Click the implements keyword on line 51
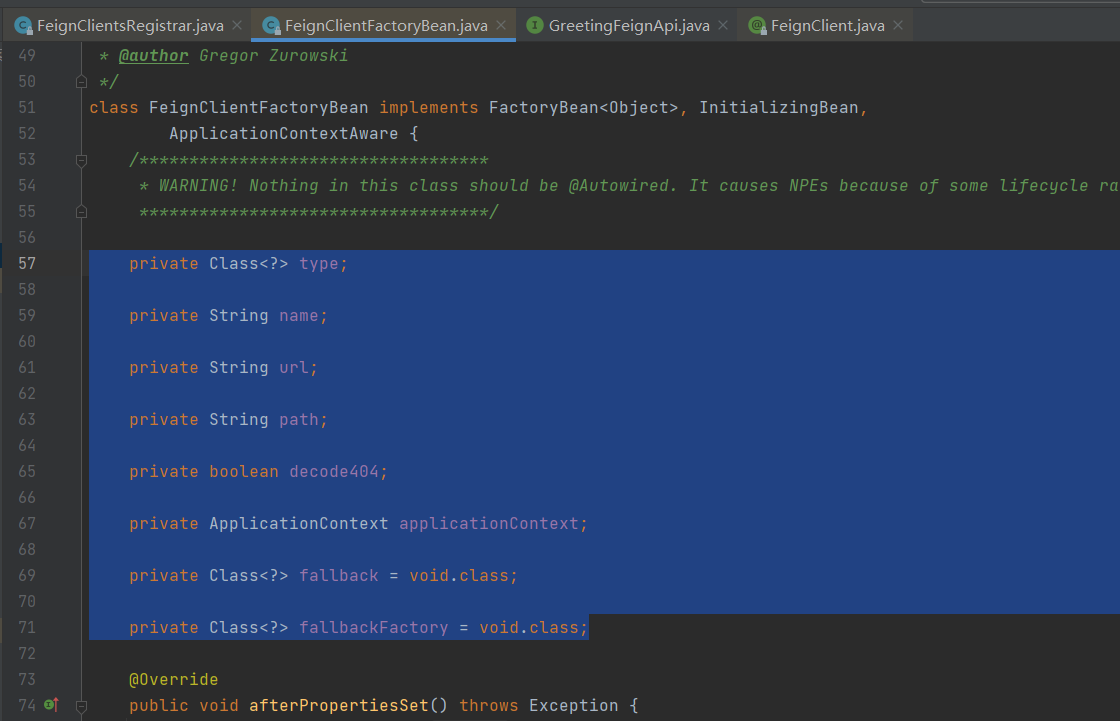The image size is (1120, 721). pos(429,108)
